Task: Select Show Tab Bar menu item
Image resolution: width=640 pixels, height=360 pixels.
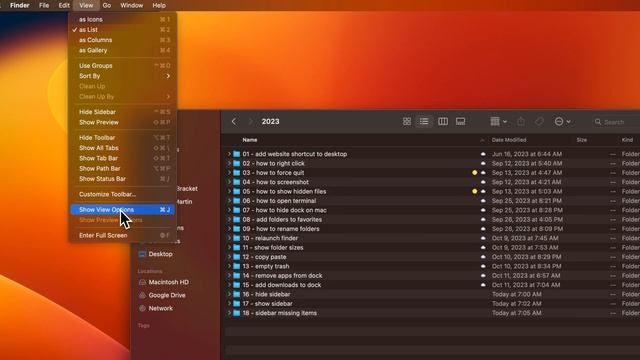Action: [122, 158]
